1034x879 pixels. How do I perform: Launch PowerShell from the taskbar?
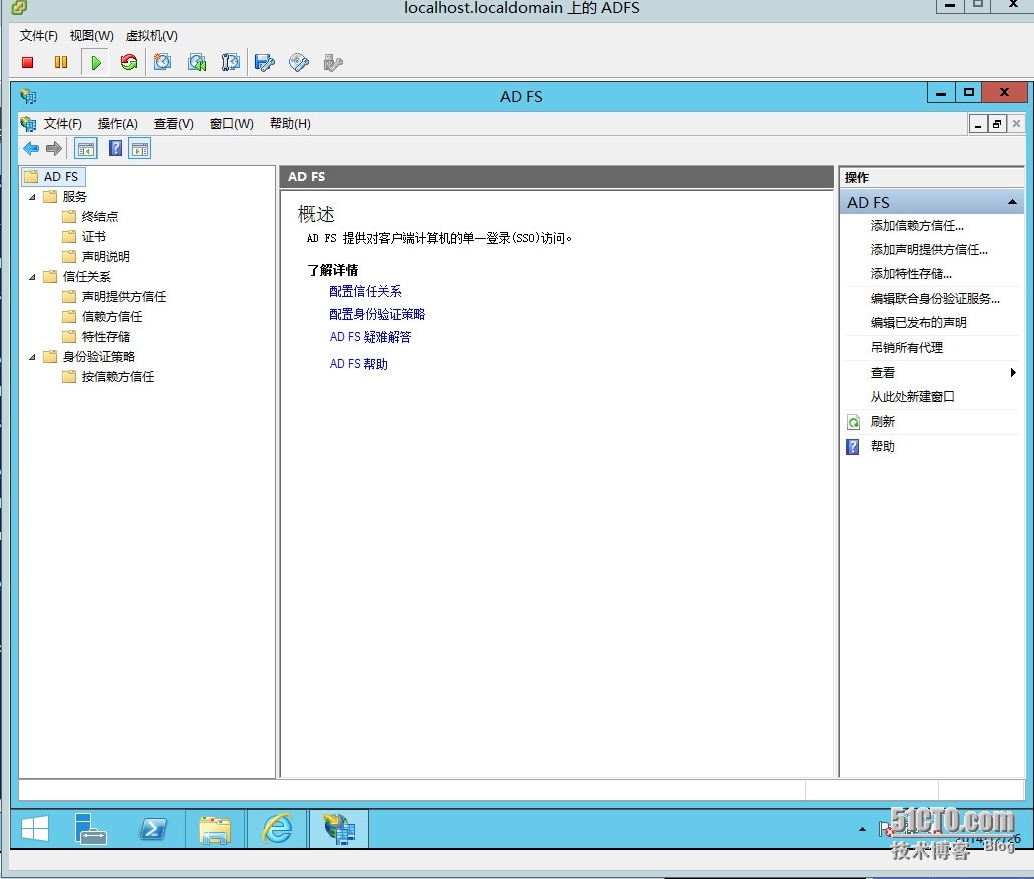pyautogui.click(x=153, y=829)
